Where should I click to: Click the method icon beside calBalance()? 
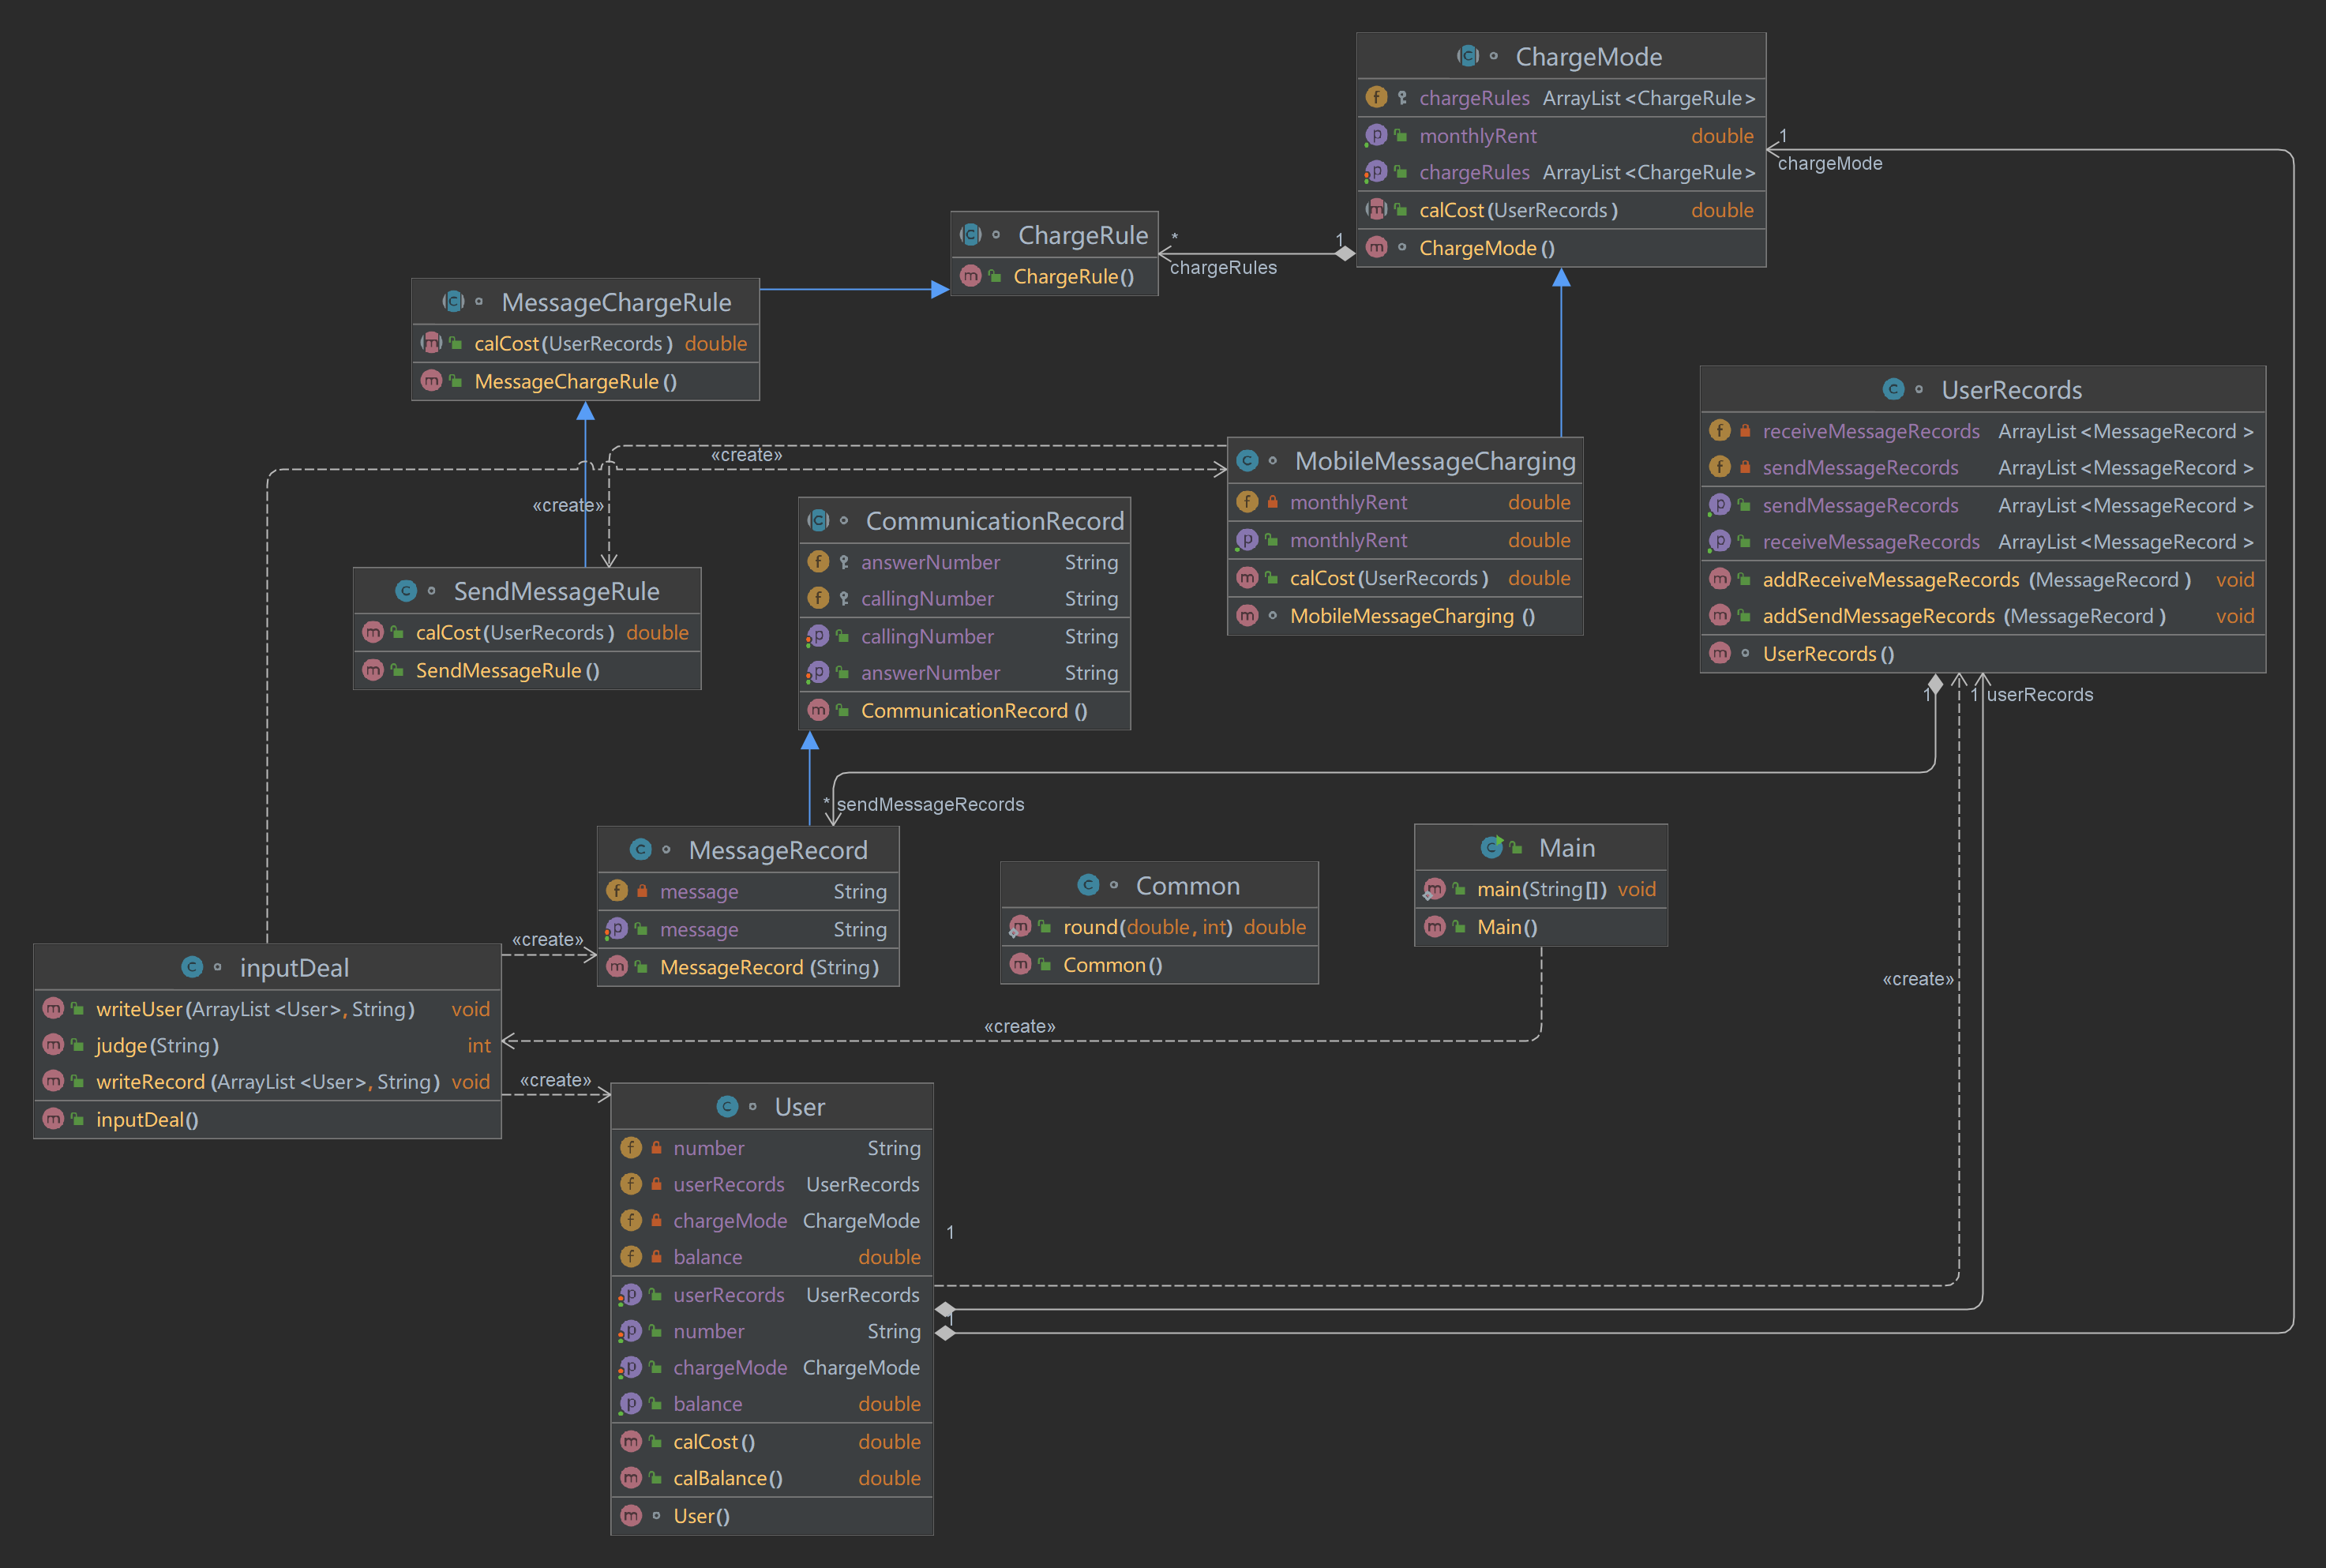[631, 1478]
